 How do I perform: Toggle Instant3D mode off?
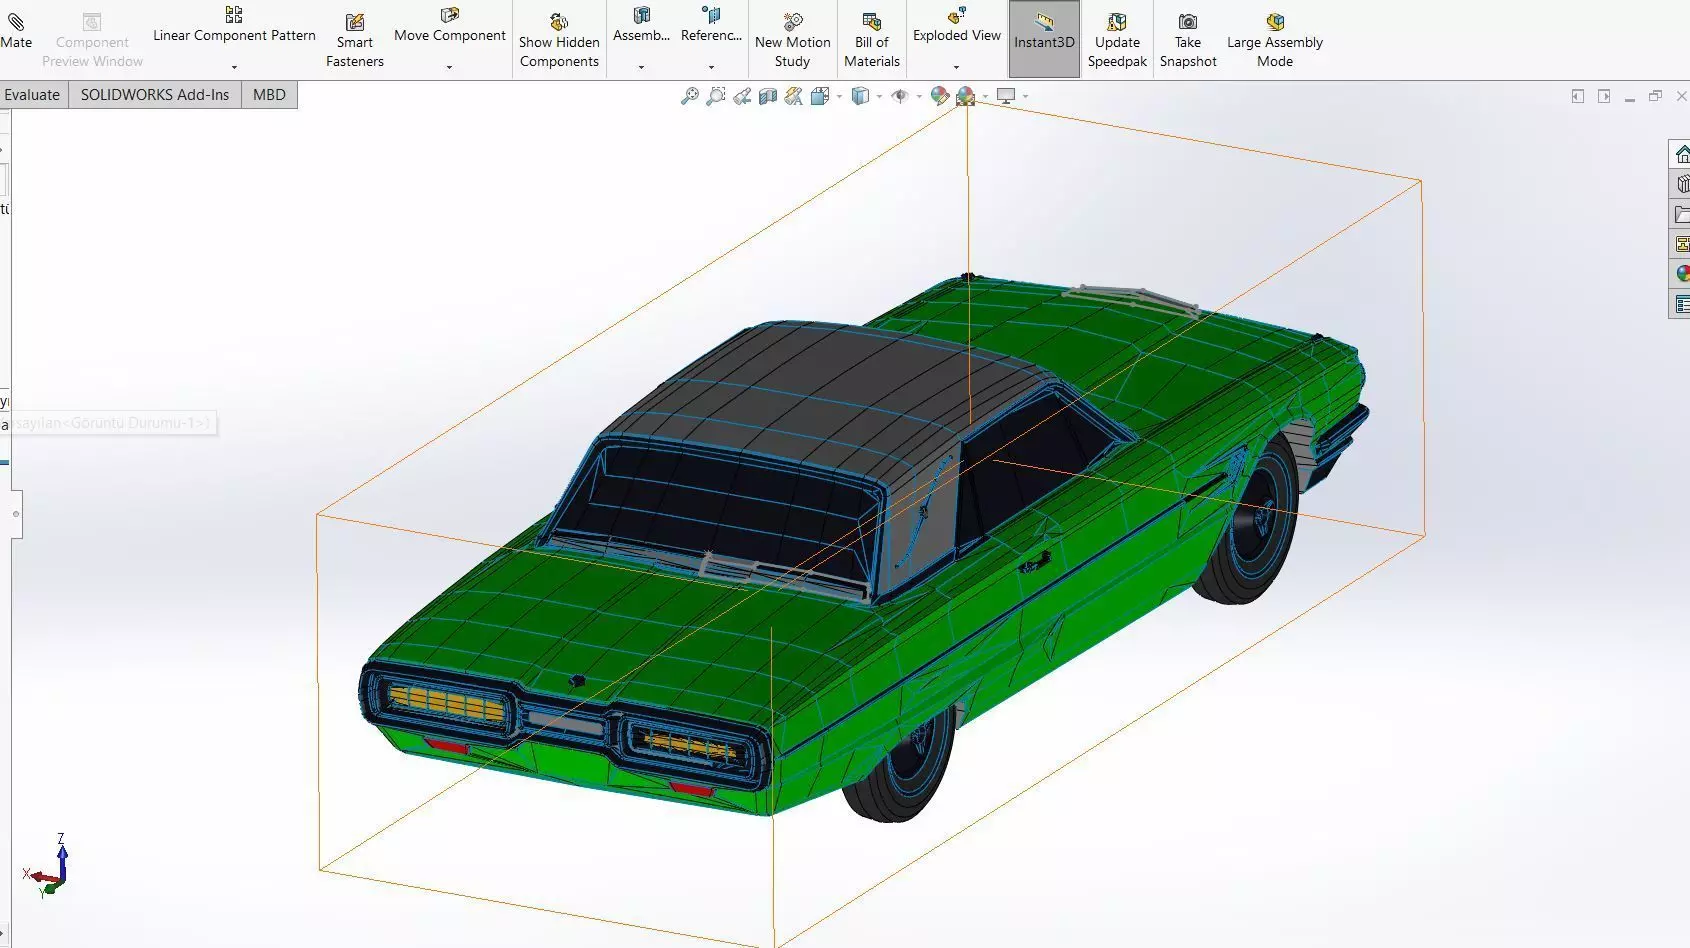click(1044, 40)
